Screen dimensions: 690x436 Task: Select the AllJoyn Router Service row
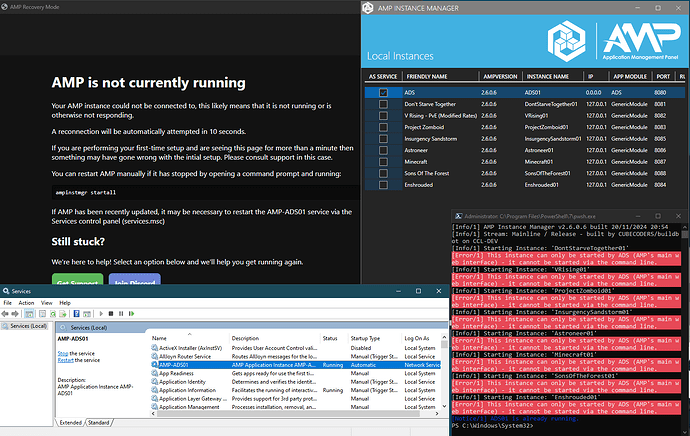click(295, 356)
